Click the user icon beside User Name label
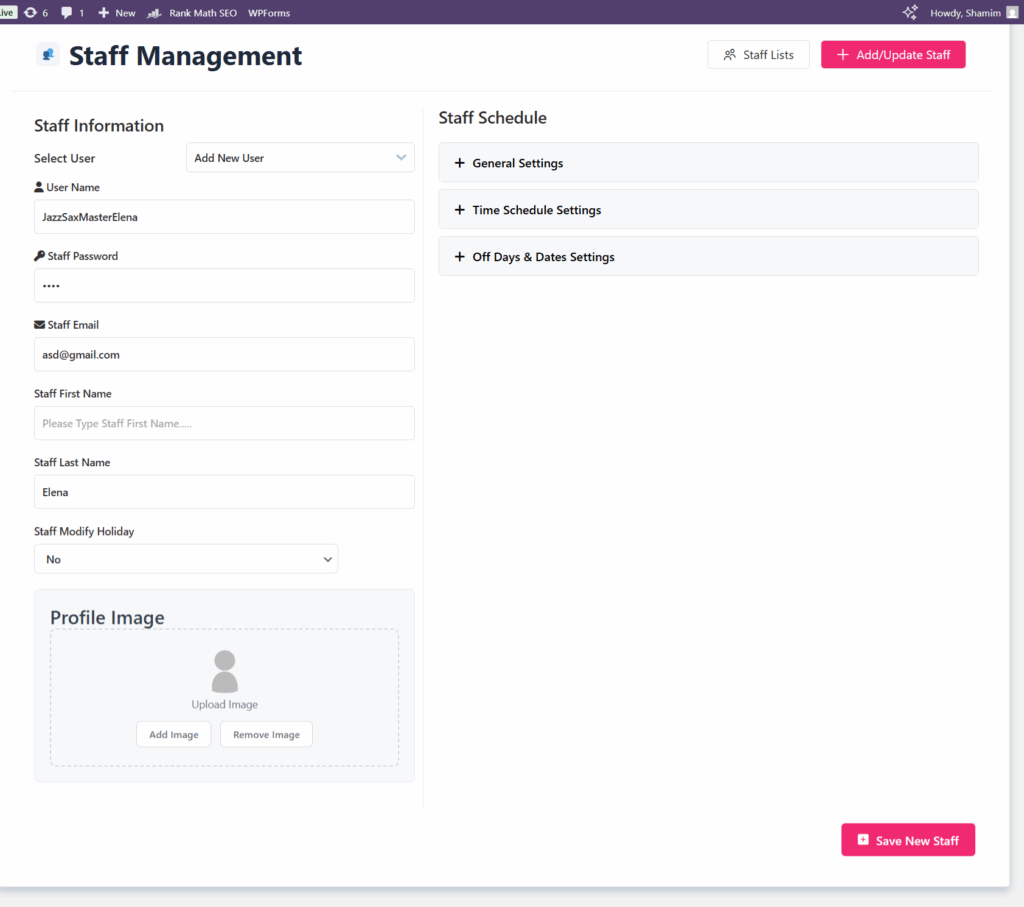This screenshot has width=1024, height=907. click(39, 187)
